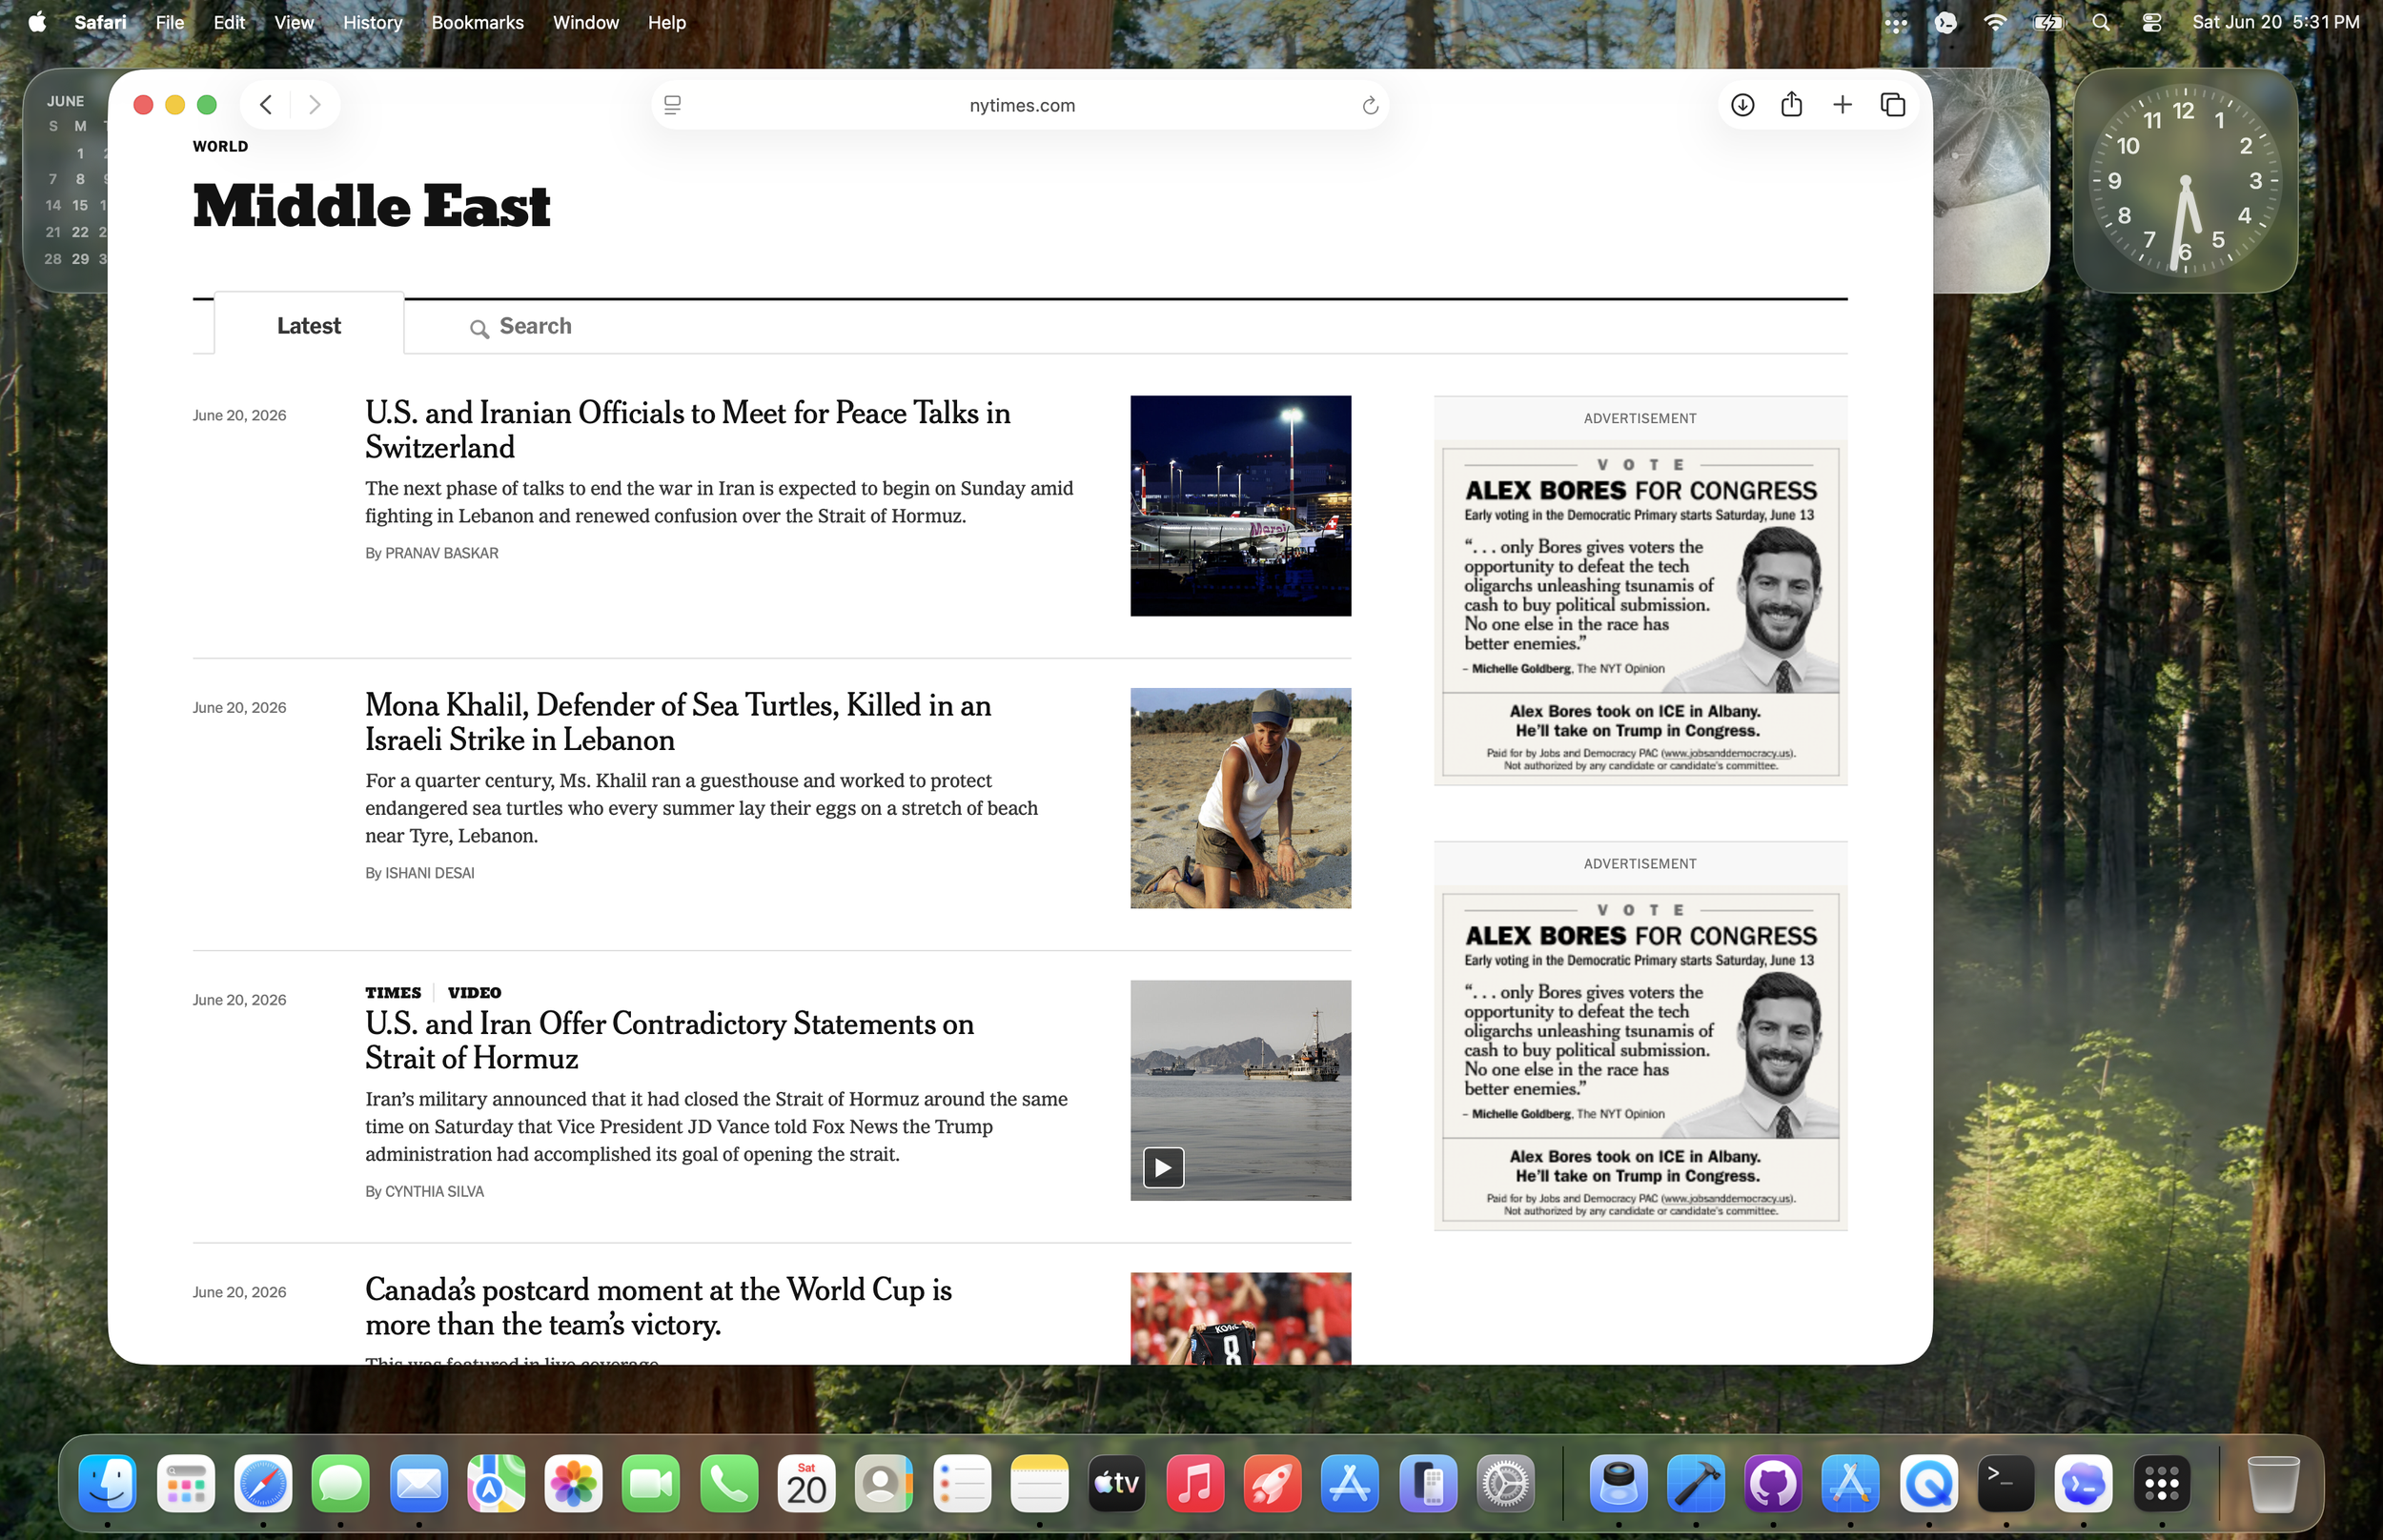The image size is (2383, 1540).
Task: Click the date and time in the menu bar
Action: [2275, 22]
